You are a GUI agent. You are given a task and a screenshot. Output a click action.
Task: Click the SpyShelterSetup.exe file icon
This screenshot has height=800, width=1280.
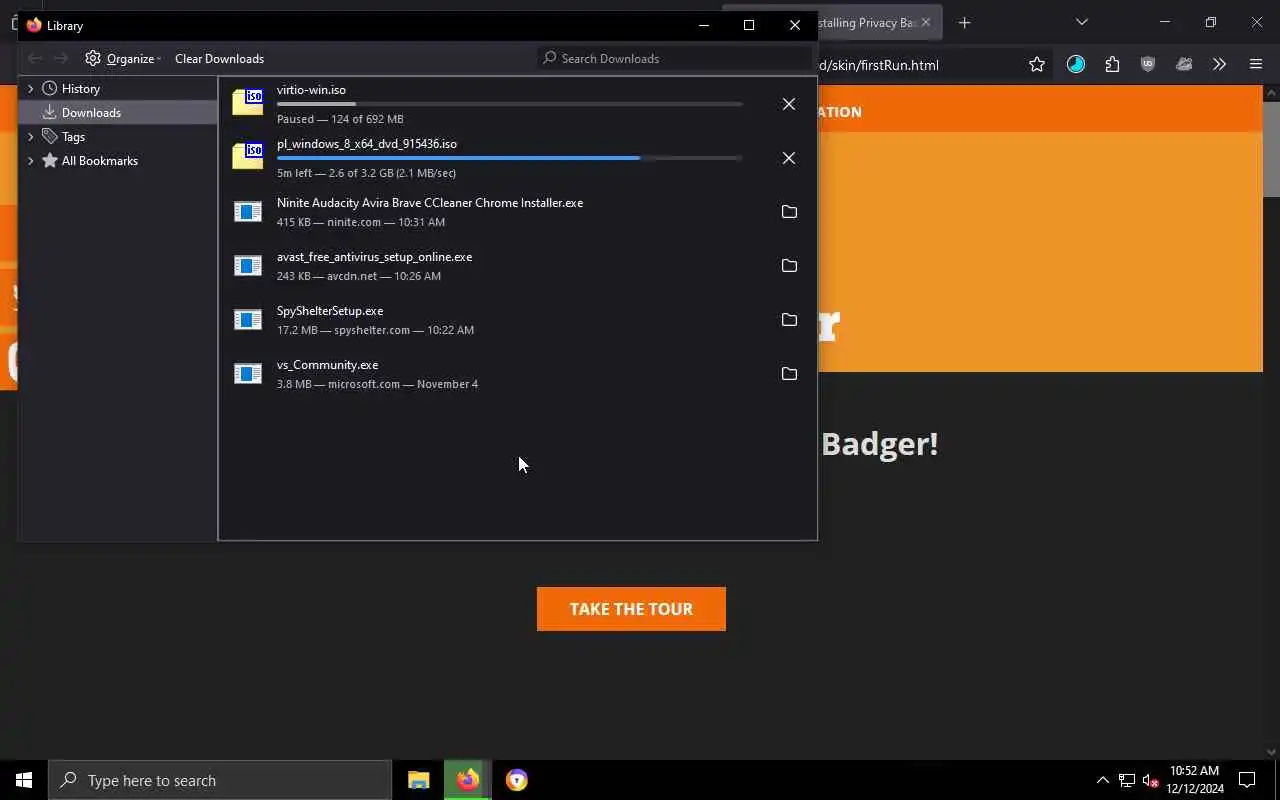247,320
